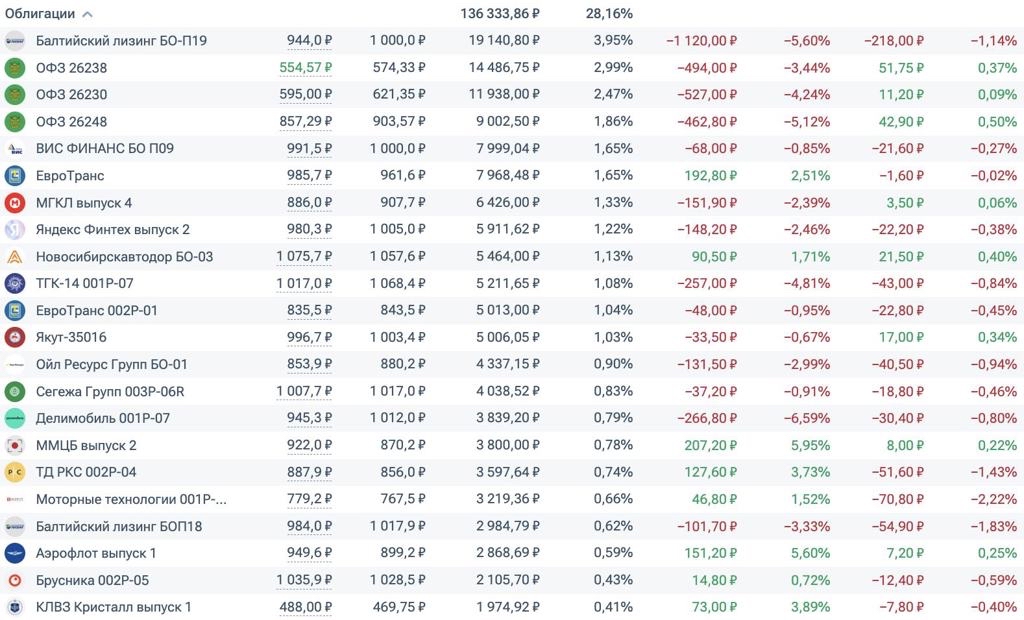This screenshot has height=620, width=1024.
Task: Click the Делимобиль 001Р-07 teal icon
Action: [15, 418]
